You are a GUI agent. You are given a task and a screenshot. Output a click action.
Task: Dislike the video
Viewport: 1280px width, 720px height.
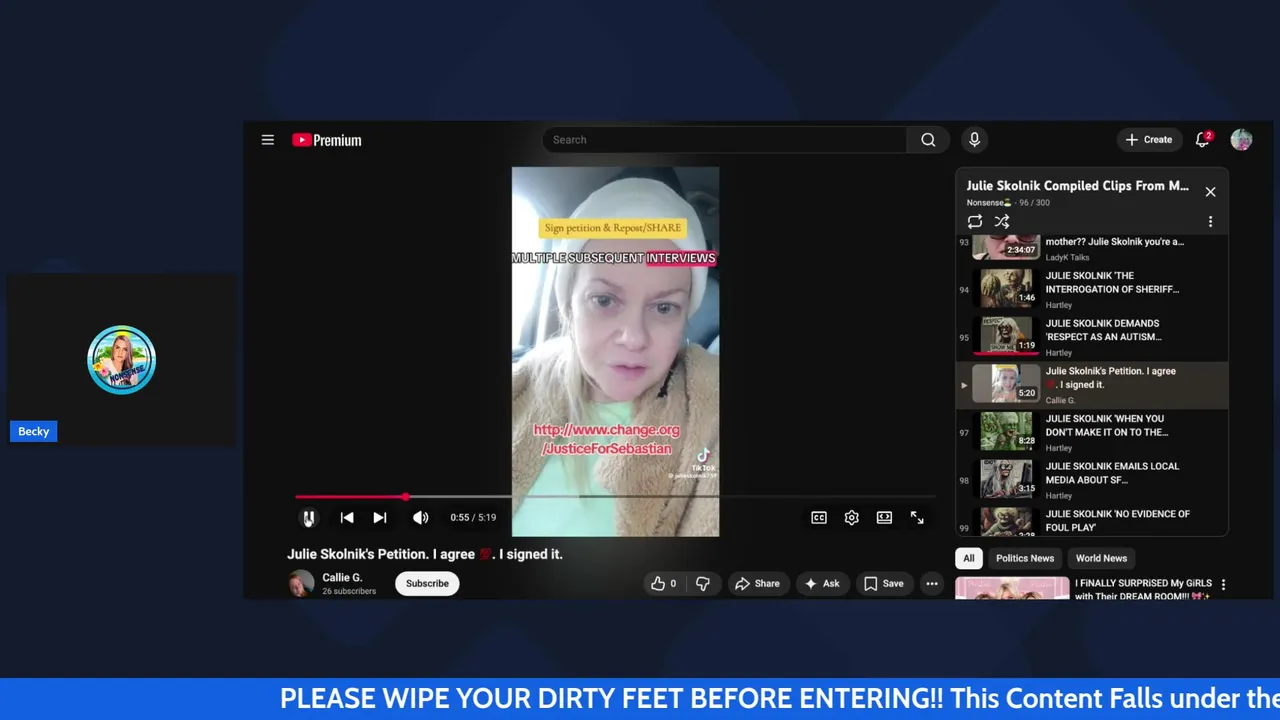(703, 584)
